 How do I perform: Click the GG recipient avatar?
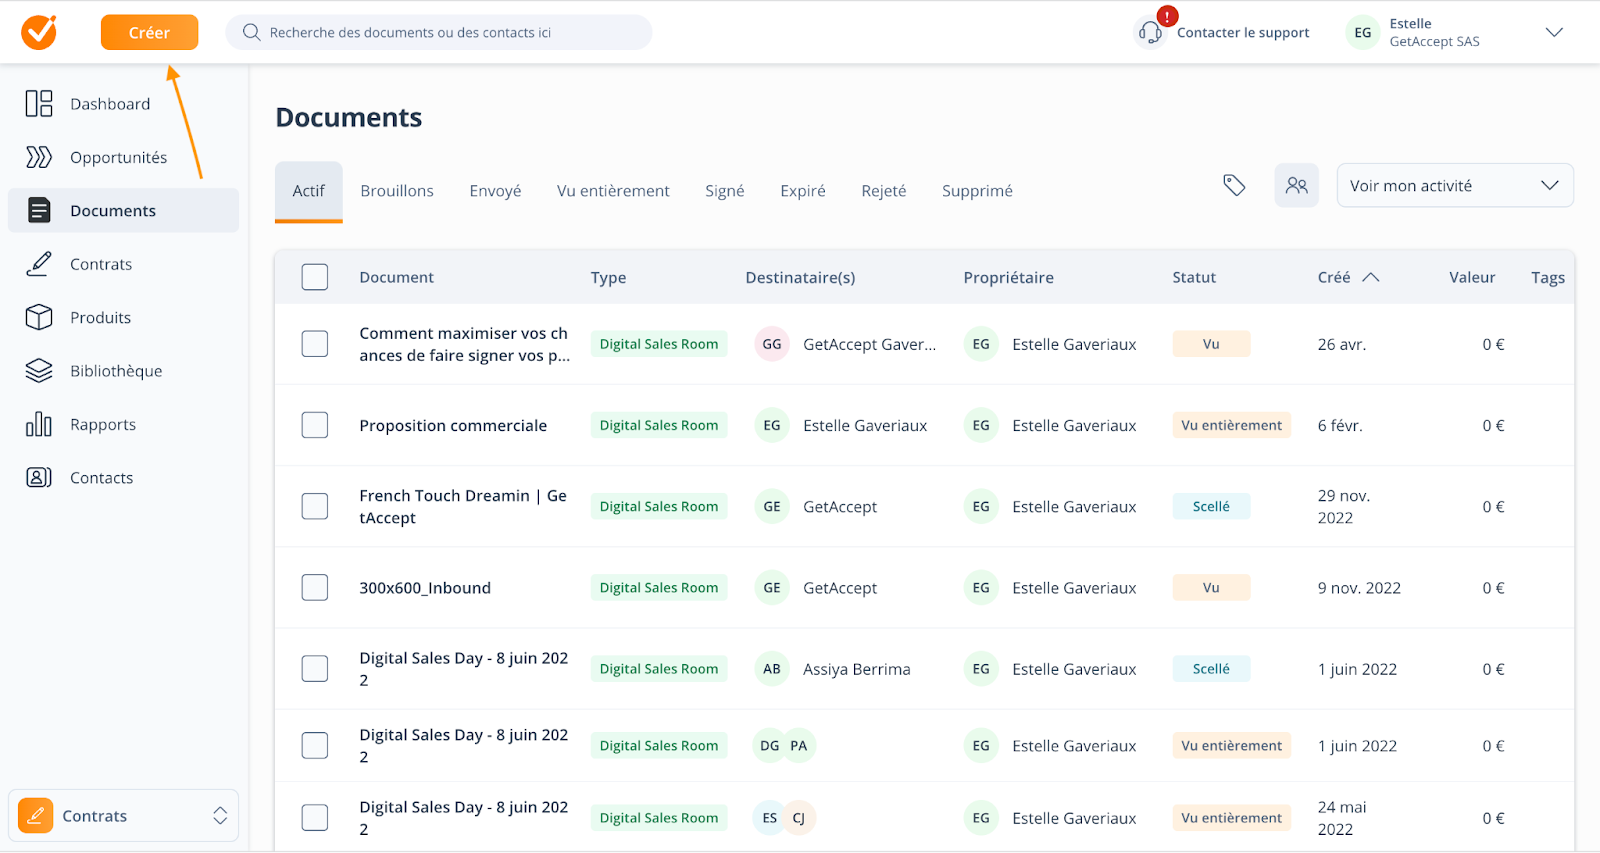[772, 344]
